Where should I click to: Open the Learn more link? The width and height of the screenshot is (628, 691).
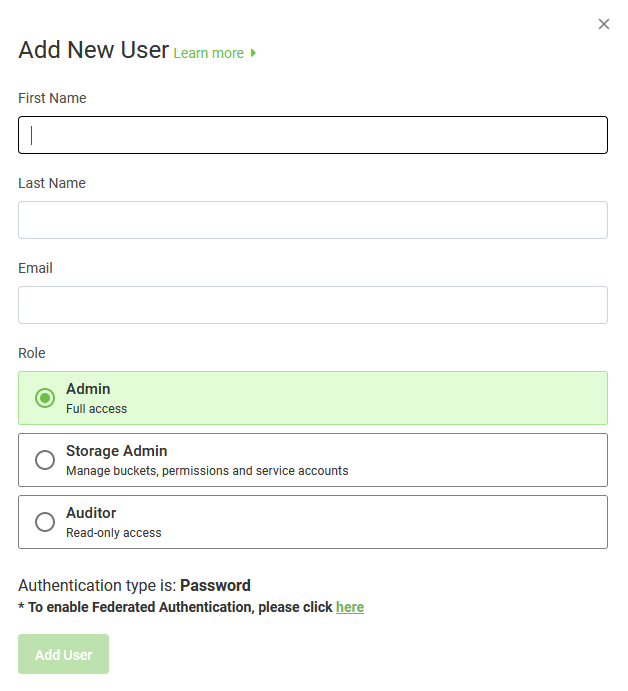[208, 53]
